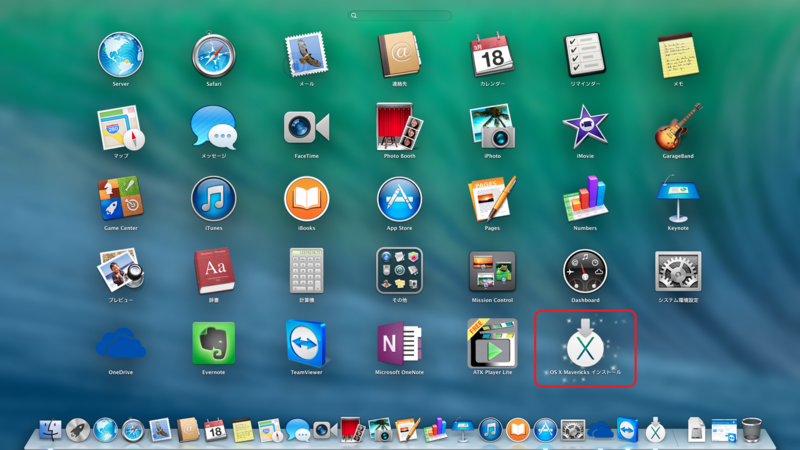
Task: Open Contacts book icon in the Dock
Action: pos(188,430)
